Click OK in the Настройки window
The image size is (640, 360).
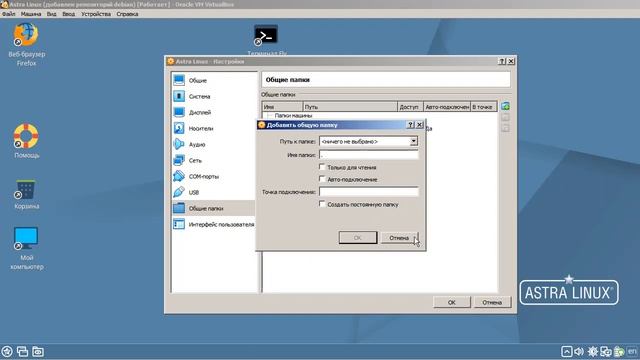pos(451,302)
